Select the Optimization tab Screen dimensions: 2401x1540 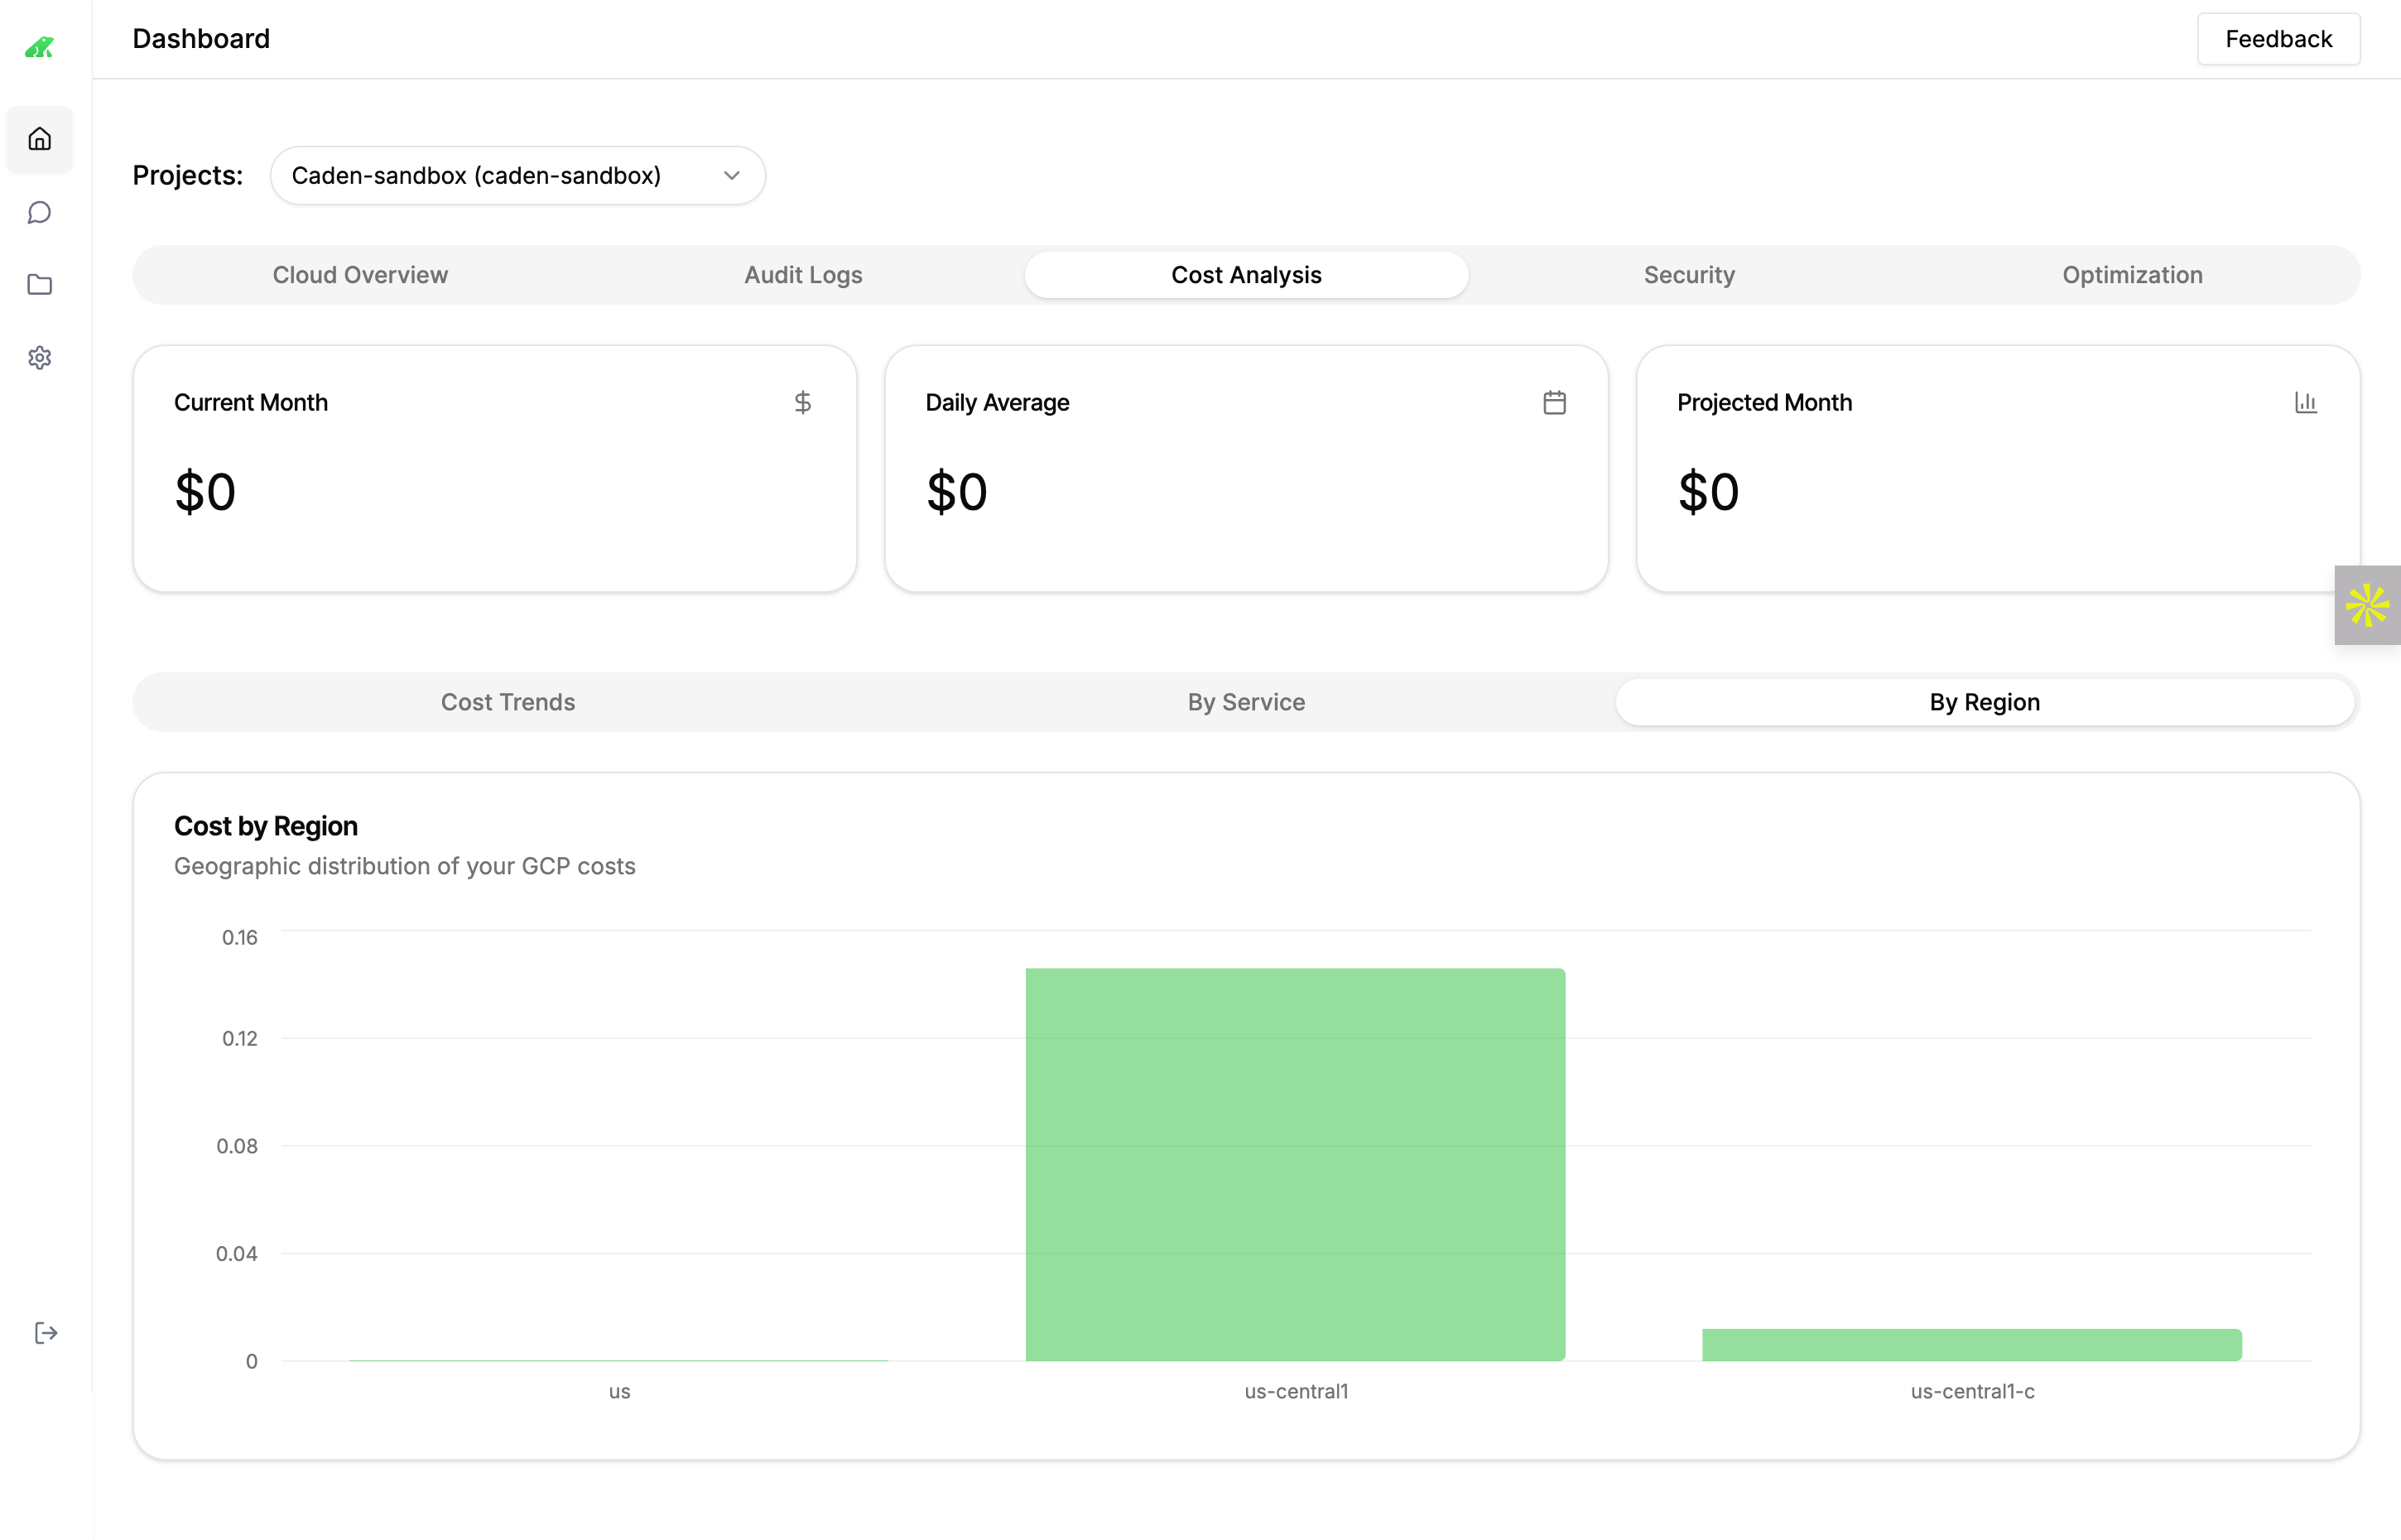click(2131, 274)
